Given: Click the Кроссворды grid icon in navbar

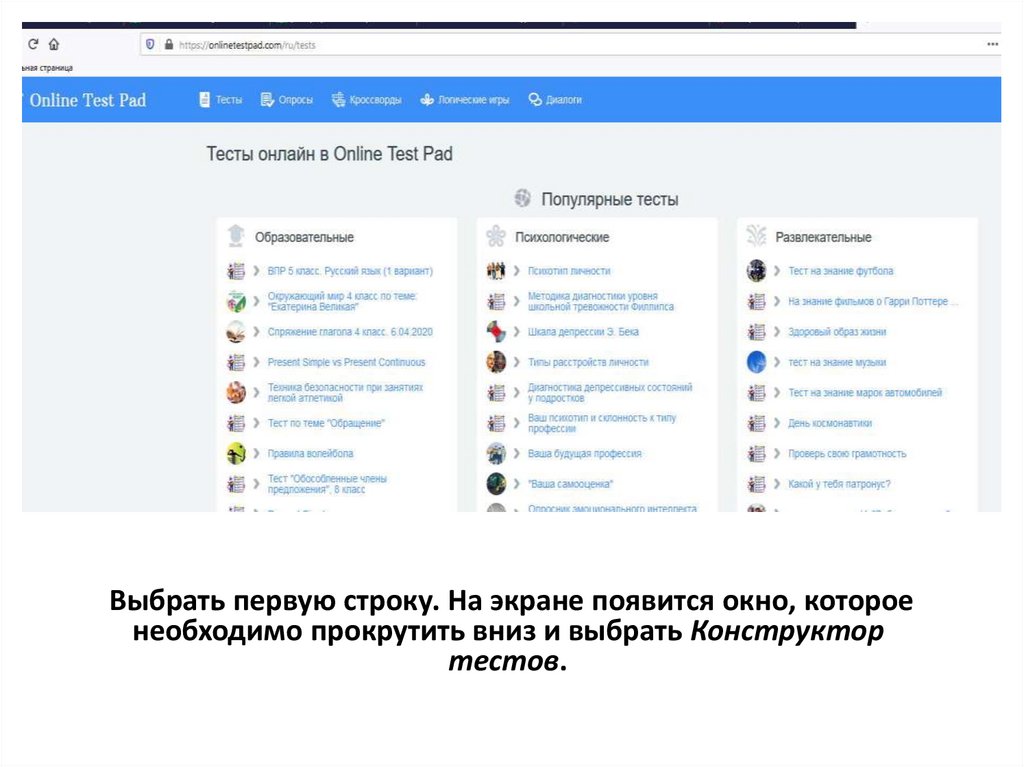Looking at the screenshot, I should (338, 99).
